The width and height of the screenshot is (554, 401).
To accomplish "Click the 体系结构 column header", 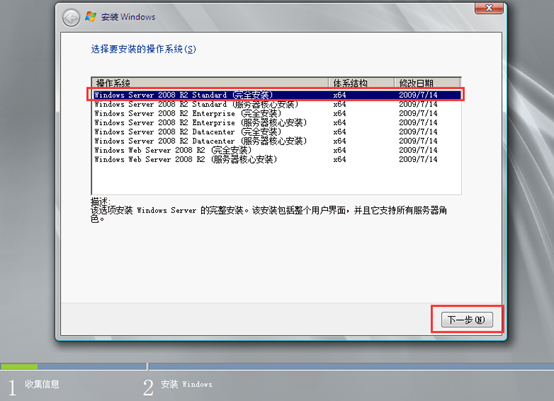I will coord(361,83).
